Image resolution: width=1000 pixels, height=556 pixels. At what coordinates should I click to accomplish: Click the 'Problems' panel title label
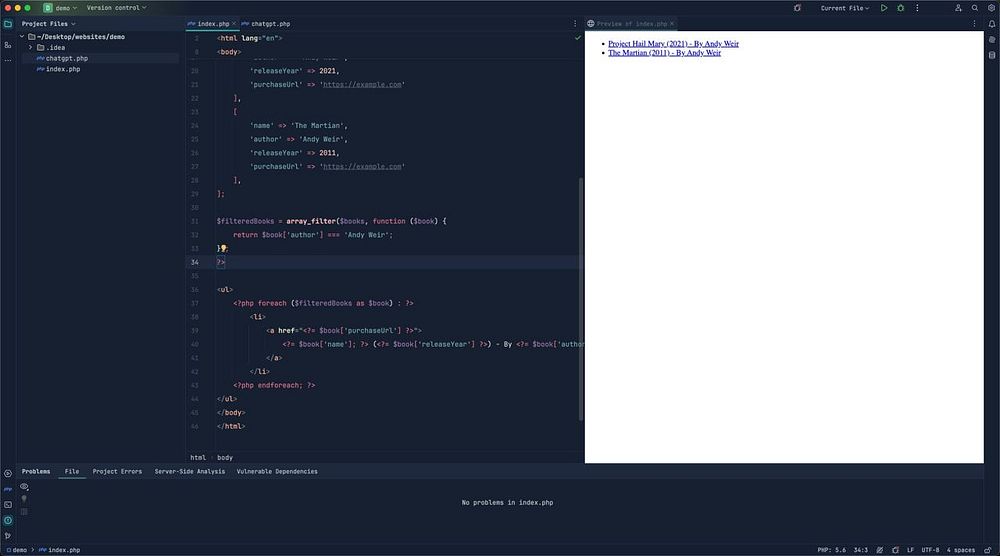click(x=36, y=471)
